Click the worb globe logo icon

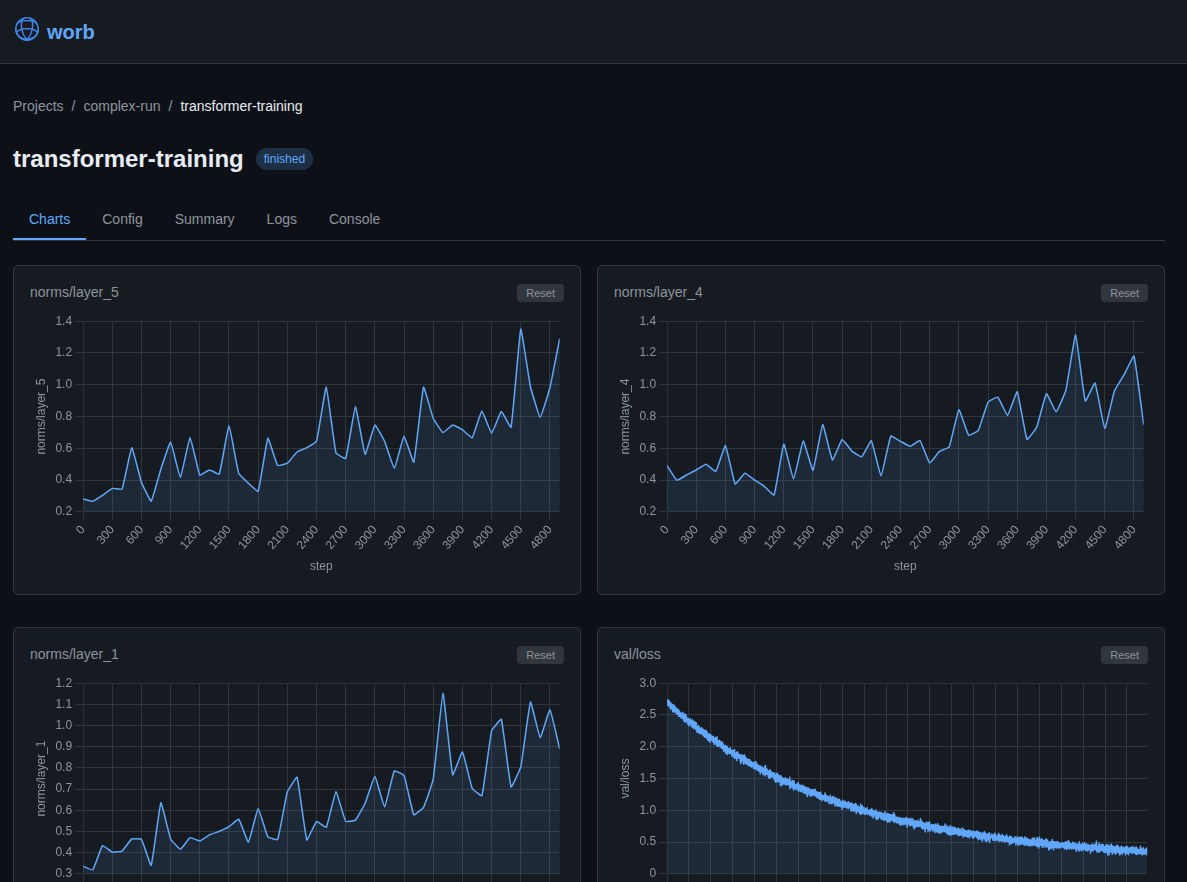click(27, 30)
